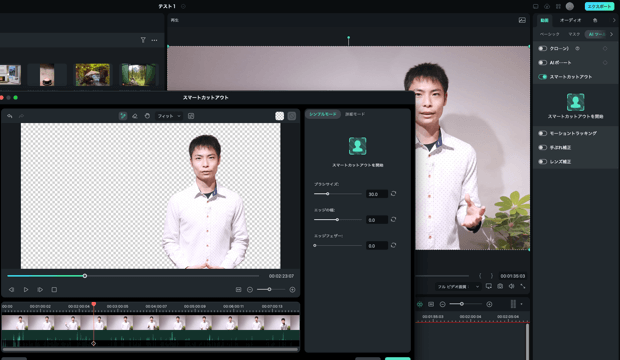The image size is (620, 360).
Task: Select the hand pan tool in cutout toolbar
Action: pyautogui.click(x=147, y=116)
